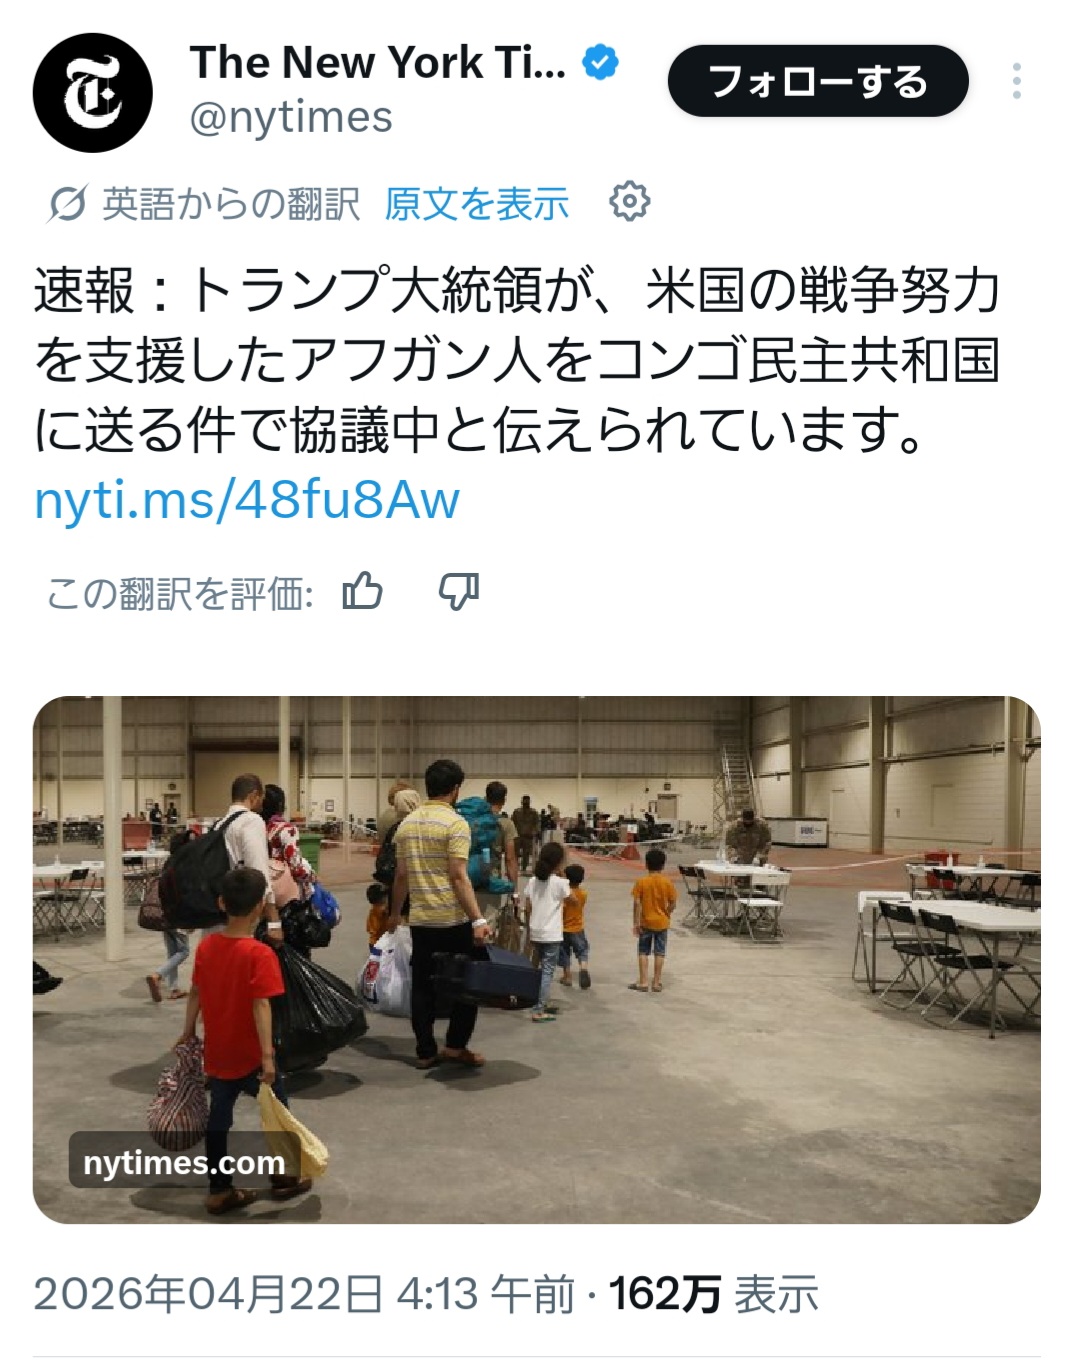The width and height of the screenshot is (1077, 1361).
Task: Open the nyti.ms/48fu8Aw link
Action: (247, 499)
